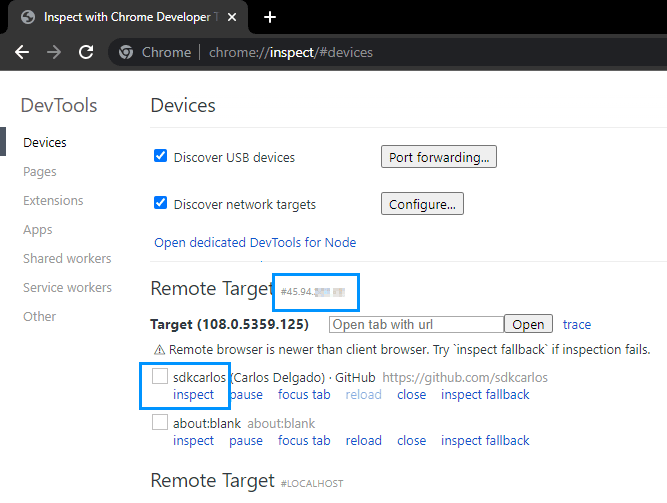The image size is (667, 503).
Task: Open Apps section in sidebar
Action: pos(37,230)
